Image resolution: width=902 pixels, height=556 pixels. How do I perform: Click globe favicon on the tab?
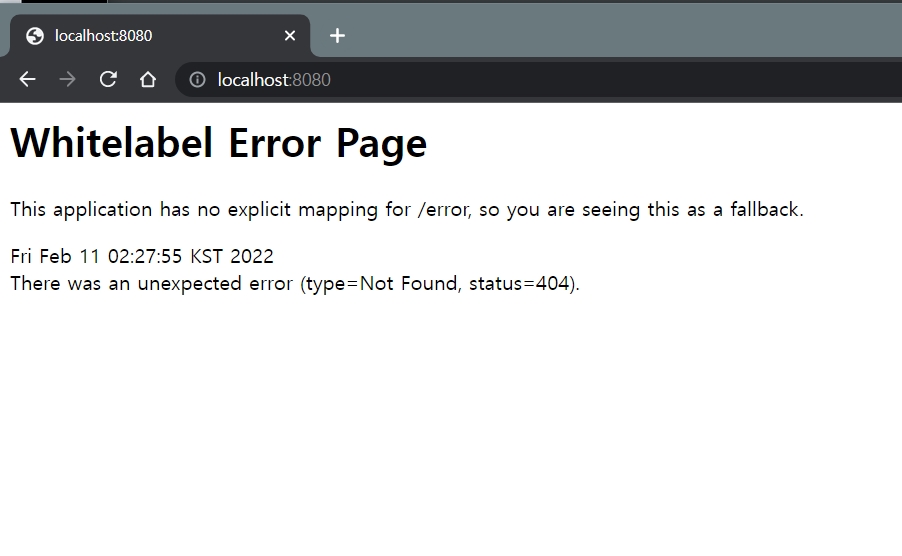click(35, 36)
